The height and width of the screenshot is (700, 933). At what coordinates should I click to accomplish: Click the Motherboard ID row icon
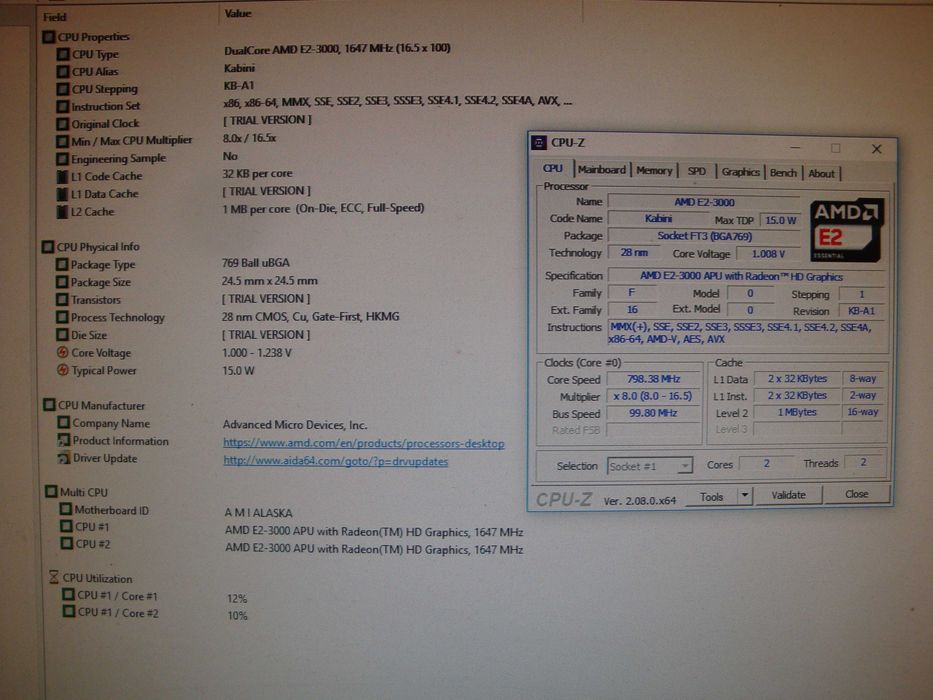(x=65, y=510)
